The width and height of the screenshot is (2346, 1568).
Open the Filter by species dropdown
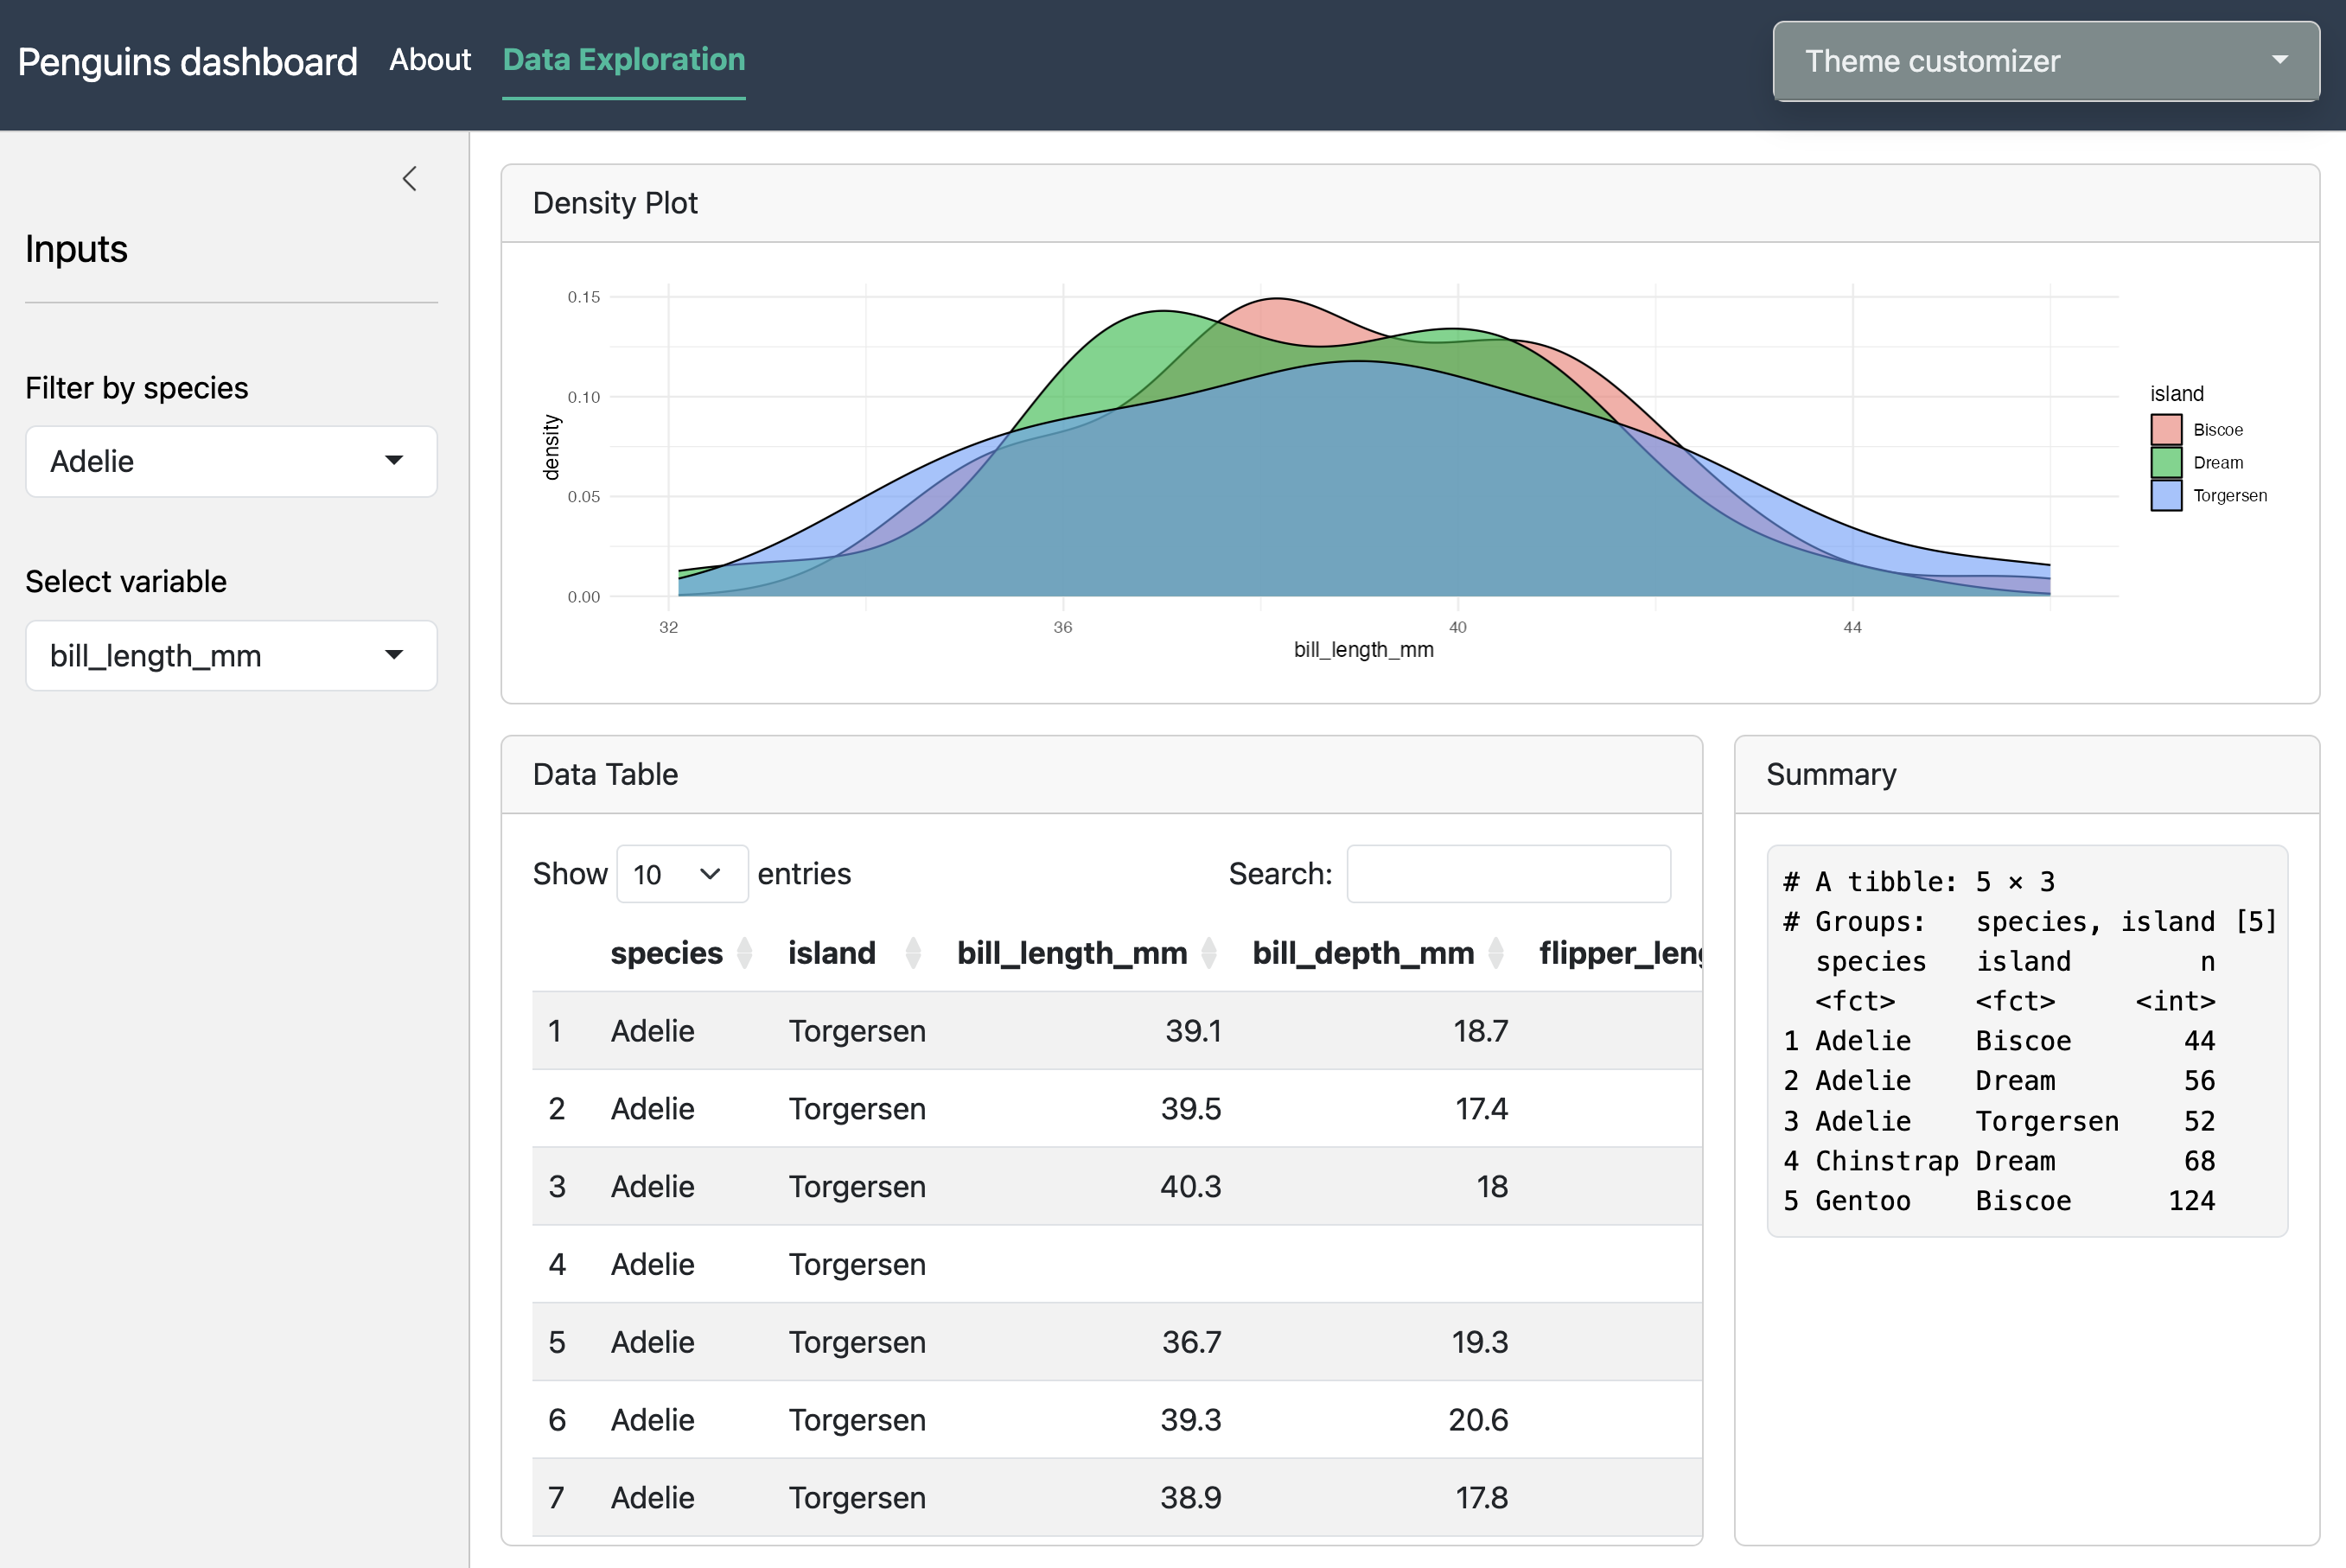point(231,461)
